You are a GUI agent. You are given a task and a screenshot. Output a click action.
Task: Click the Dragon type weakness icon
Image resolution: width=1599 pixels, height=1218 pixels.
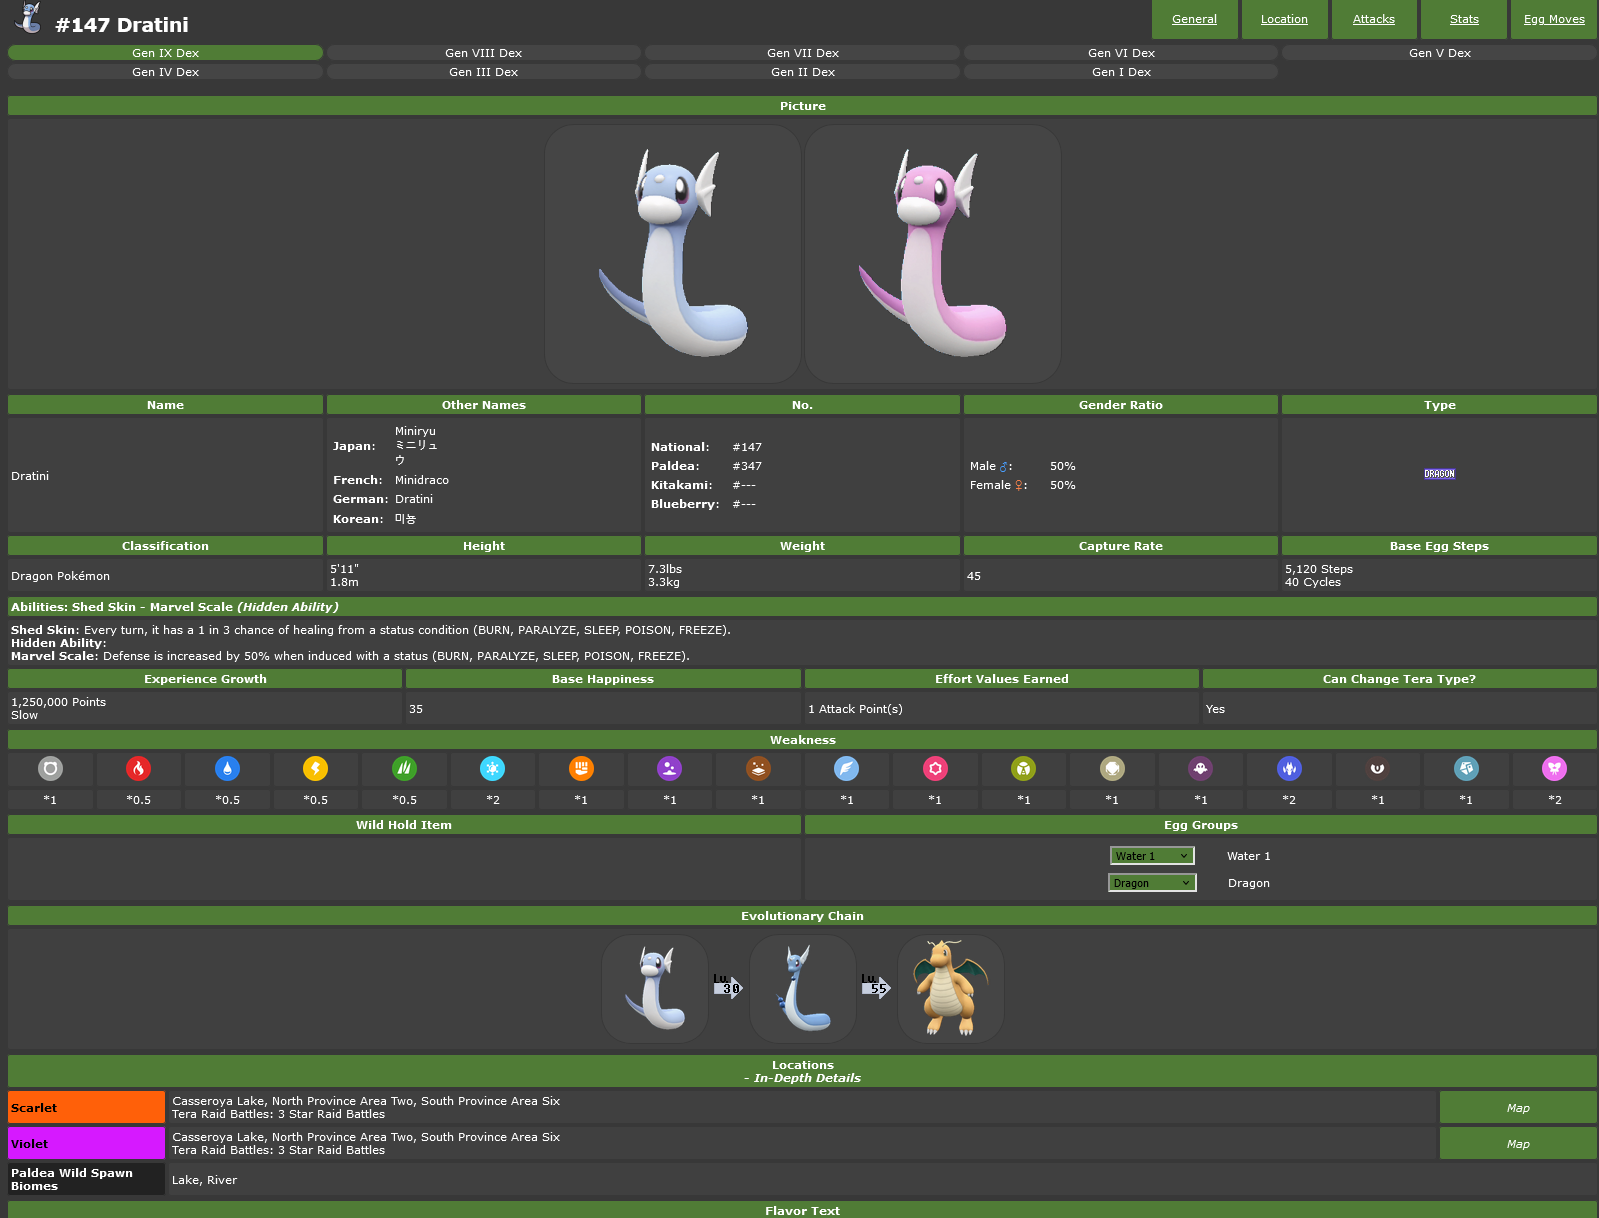pos(1289,768)
